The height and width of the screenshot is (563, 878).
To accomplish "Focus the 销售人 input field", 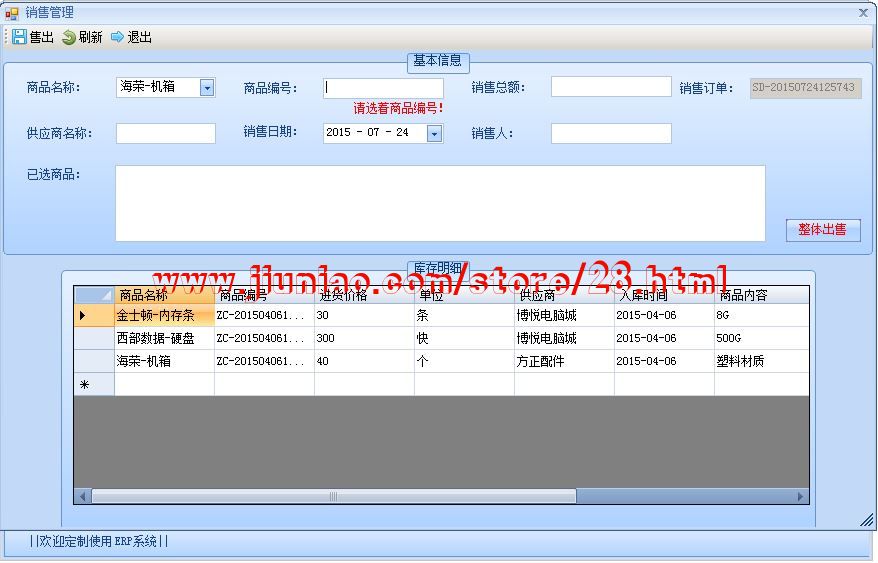I will click(x=611, y=133).
